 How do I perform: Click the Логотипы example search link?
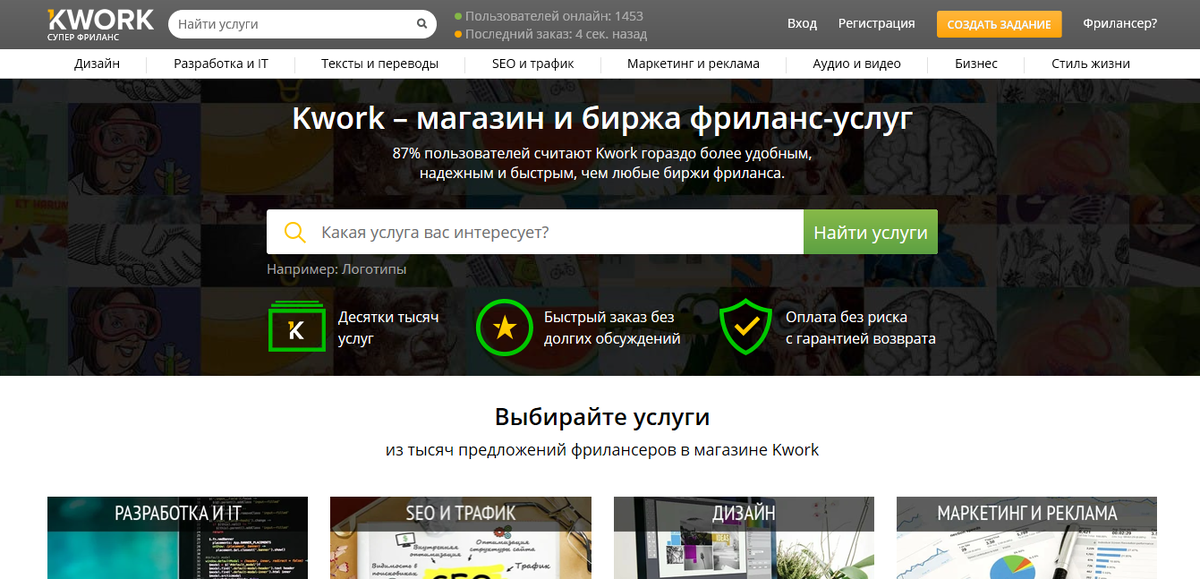click(x=374, y=270)
